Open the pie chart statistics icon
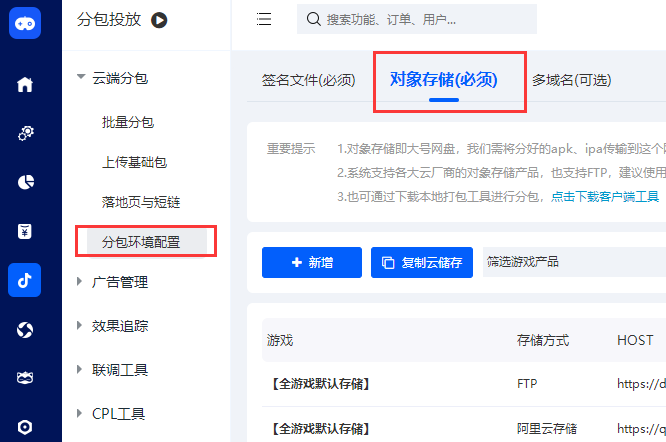 pos(25,182)
